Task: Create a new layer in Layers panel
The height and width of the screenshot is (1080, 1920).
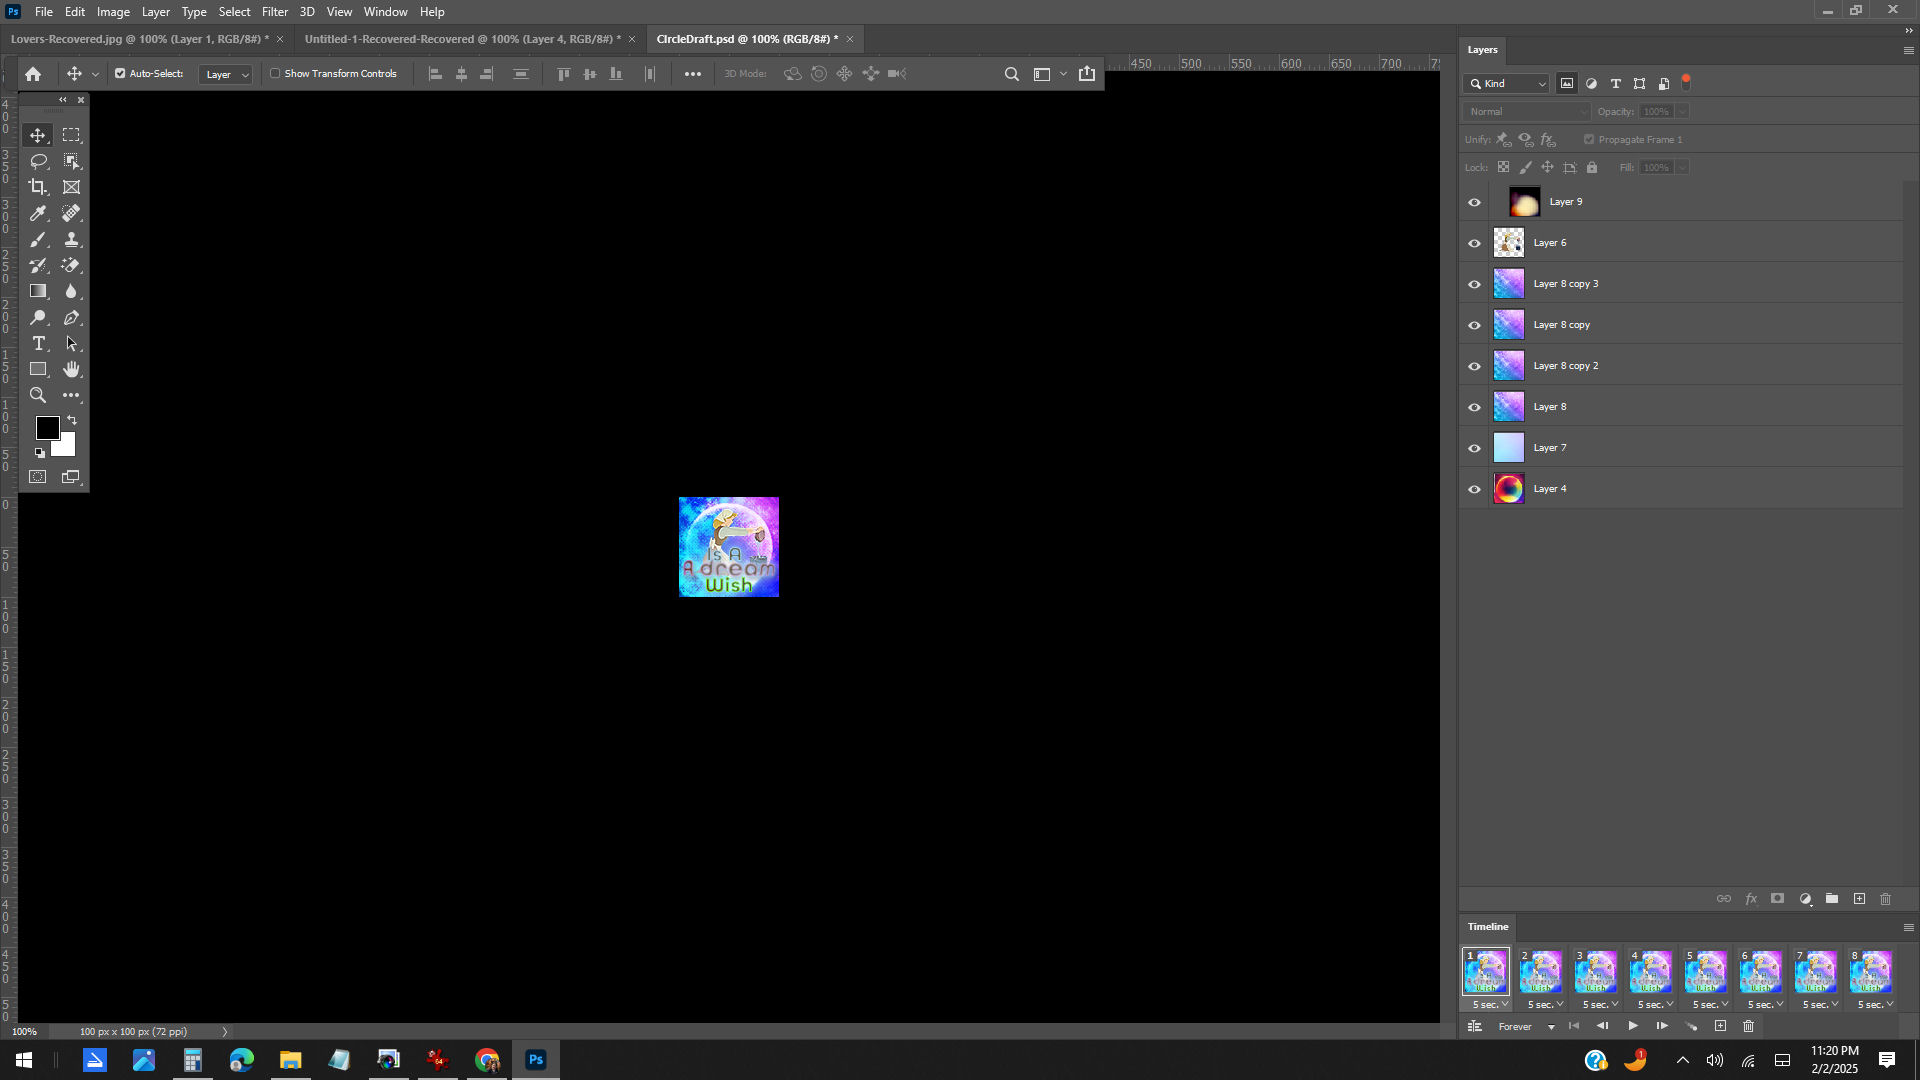Action: tap(1859, 899)
